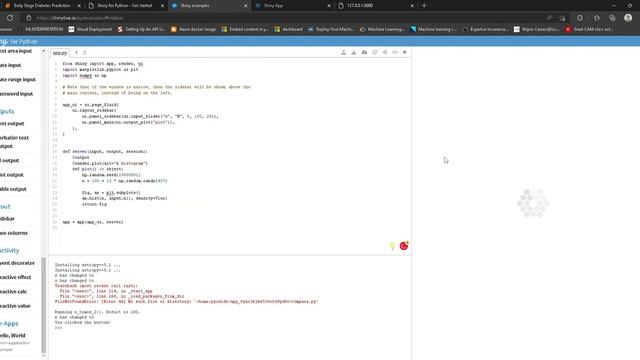Screen dimensions: 640x360
Task: Add a new file with the plus icon
Action: (x=76, y=53)
